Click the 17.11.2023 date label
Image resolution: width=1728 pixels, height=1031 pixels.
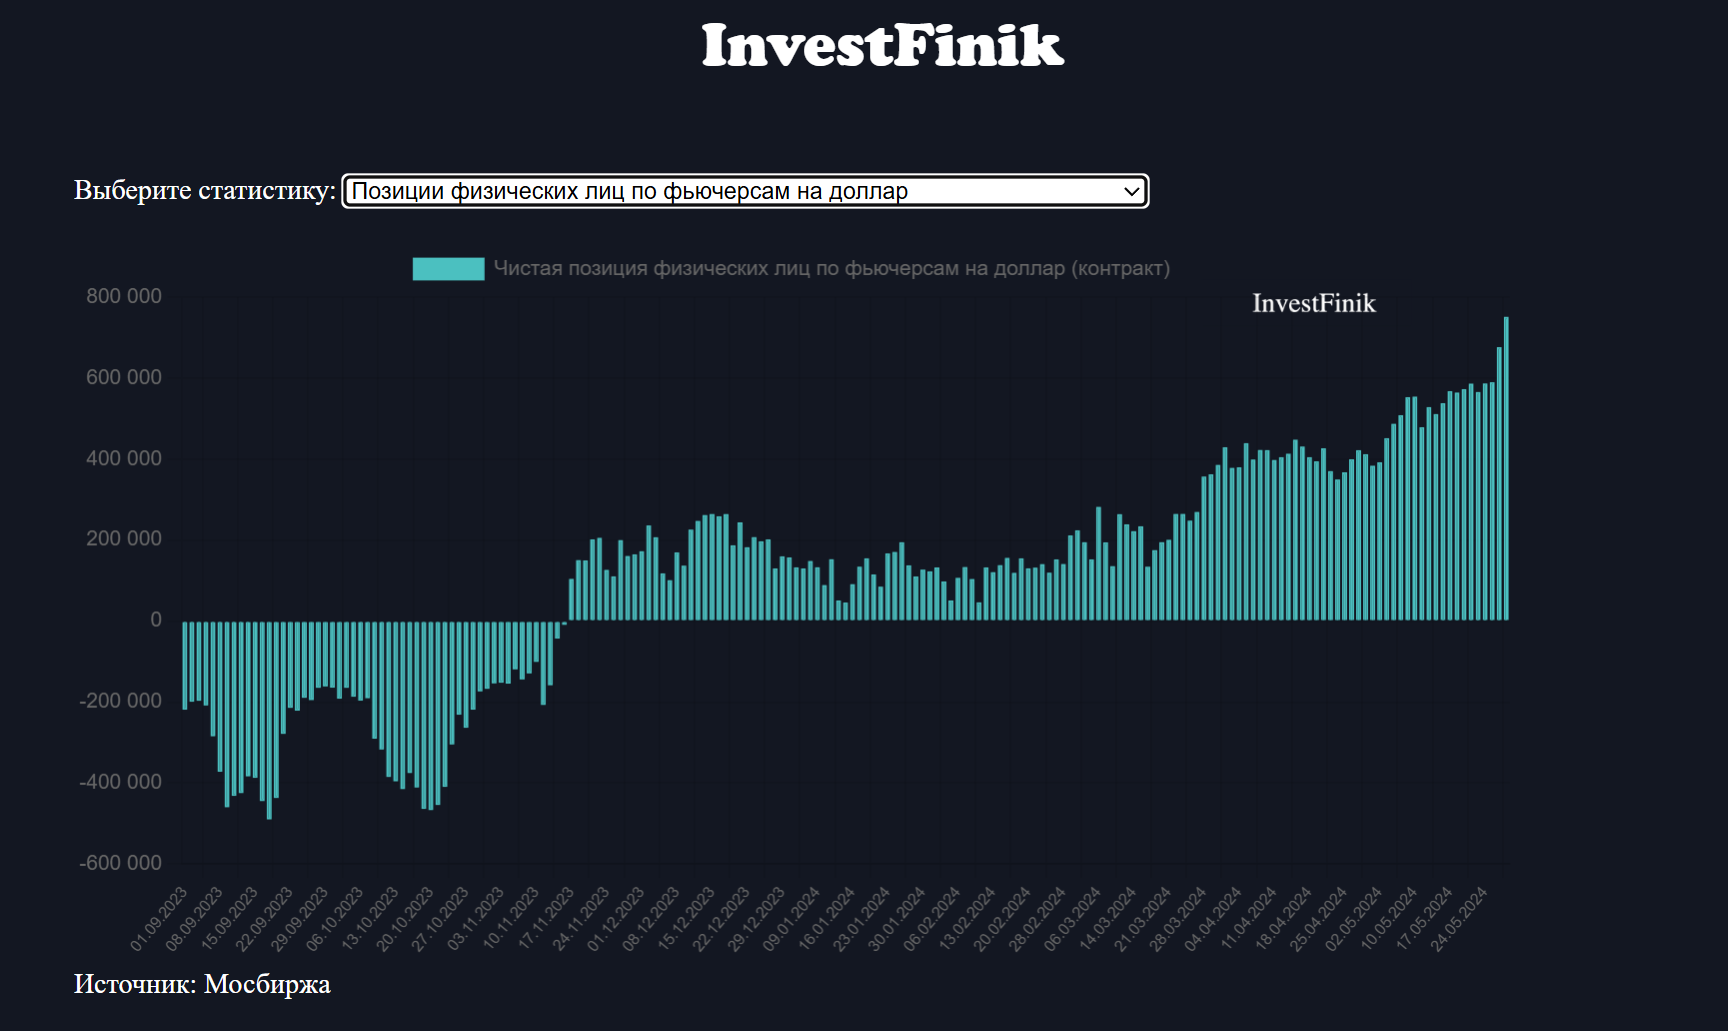click(x=547, y=918)
